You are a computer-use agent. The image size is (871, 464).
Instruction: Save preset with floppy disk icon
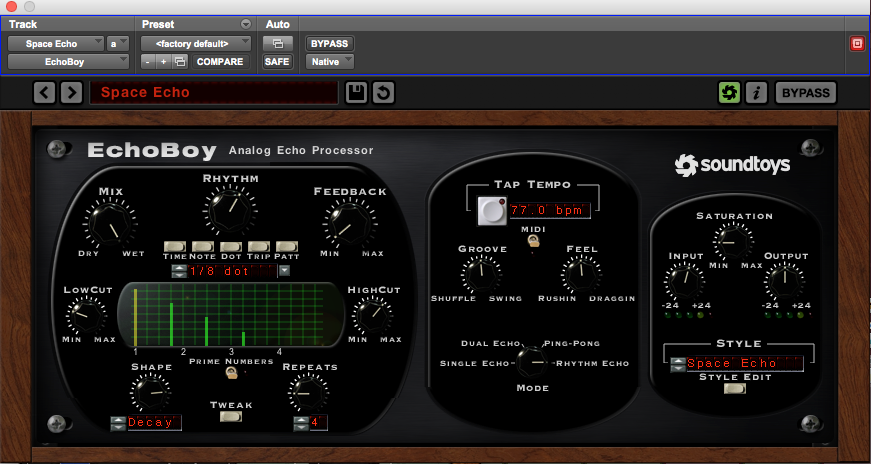coord(356,93)
